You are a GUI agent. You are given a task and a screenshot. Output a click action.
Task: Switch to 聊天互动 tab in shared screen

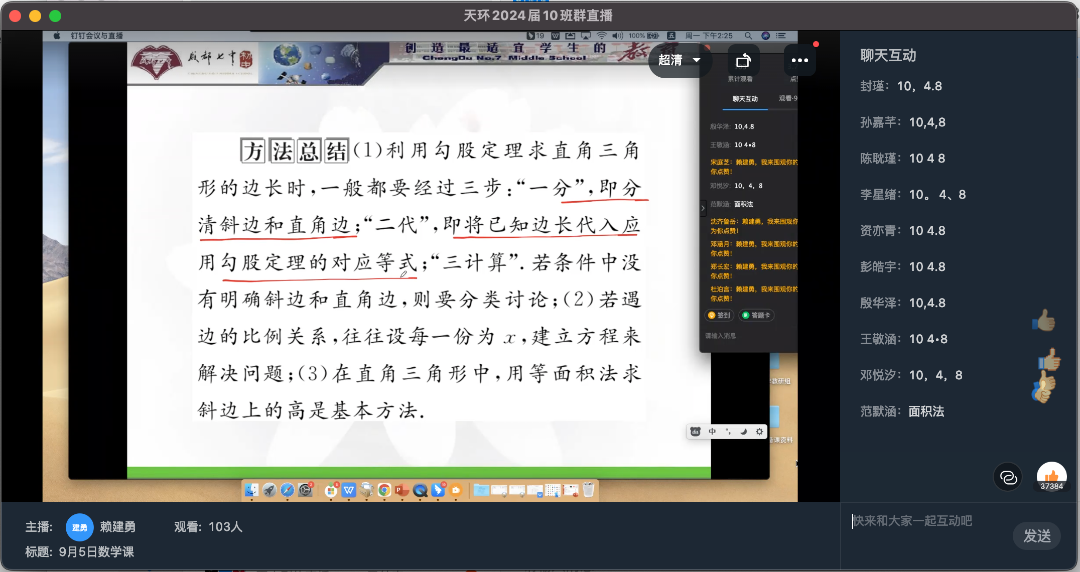745,99
